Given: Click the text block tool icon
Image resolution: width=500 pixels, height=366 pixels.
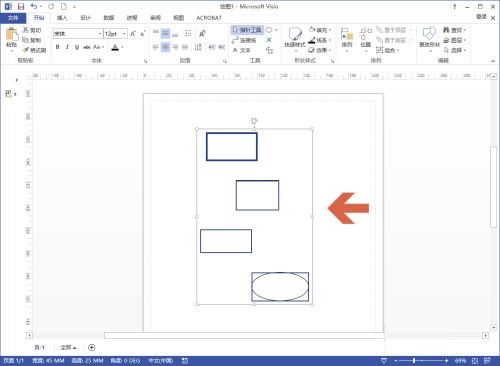Looking at the screenshot, I should click(269, 50).
